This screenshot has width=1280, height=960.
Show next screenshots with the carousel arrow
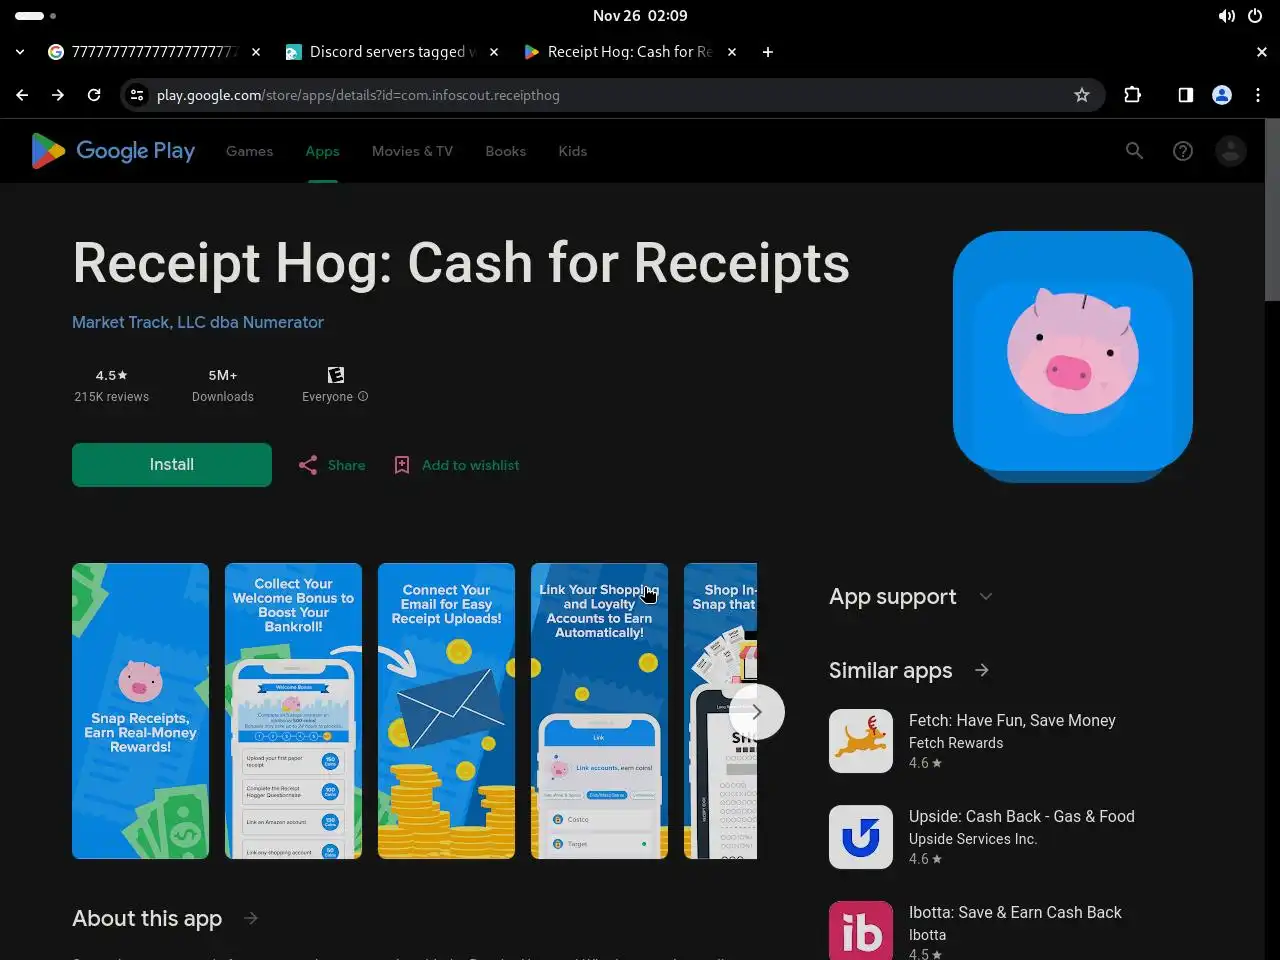[x=757, y=712]
